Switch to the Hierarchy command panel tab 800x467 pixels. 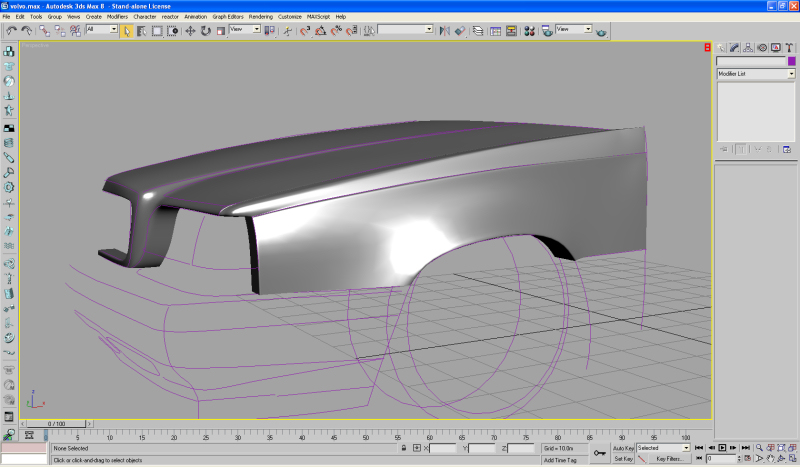748,48
